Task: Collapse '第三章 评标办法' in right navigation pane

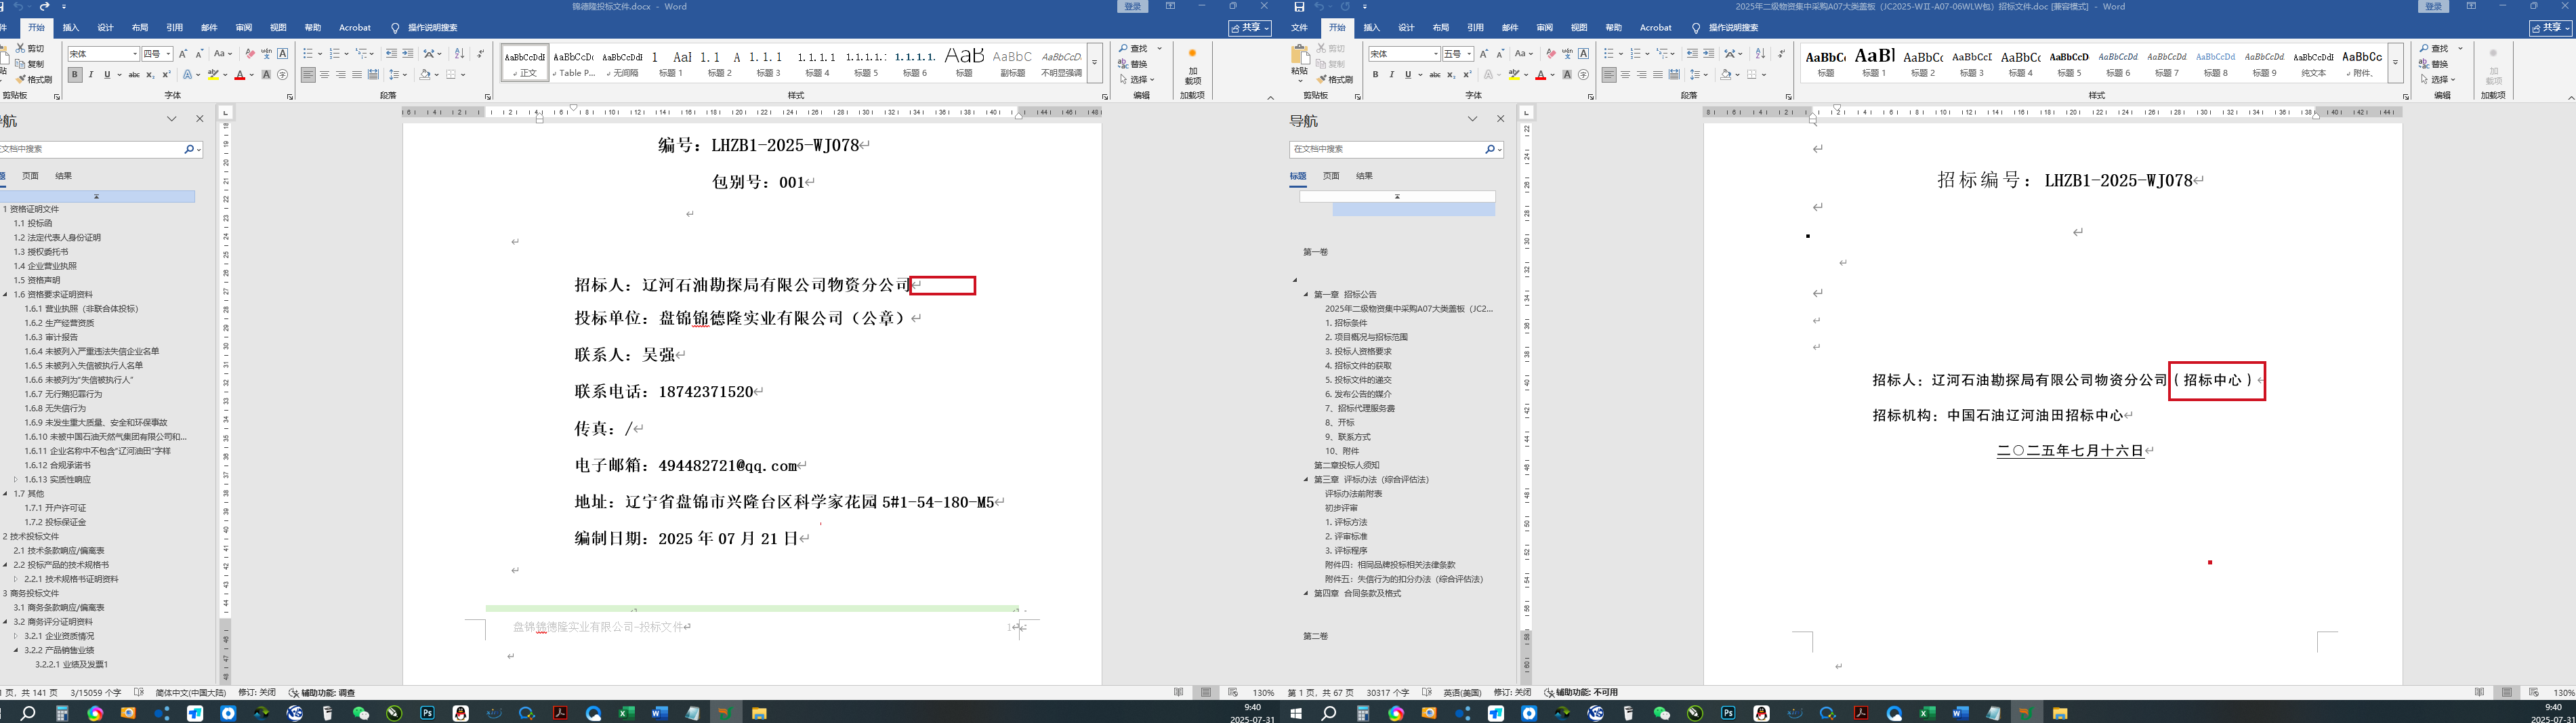Action: [x=1306, y=480]
